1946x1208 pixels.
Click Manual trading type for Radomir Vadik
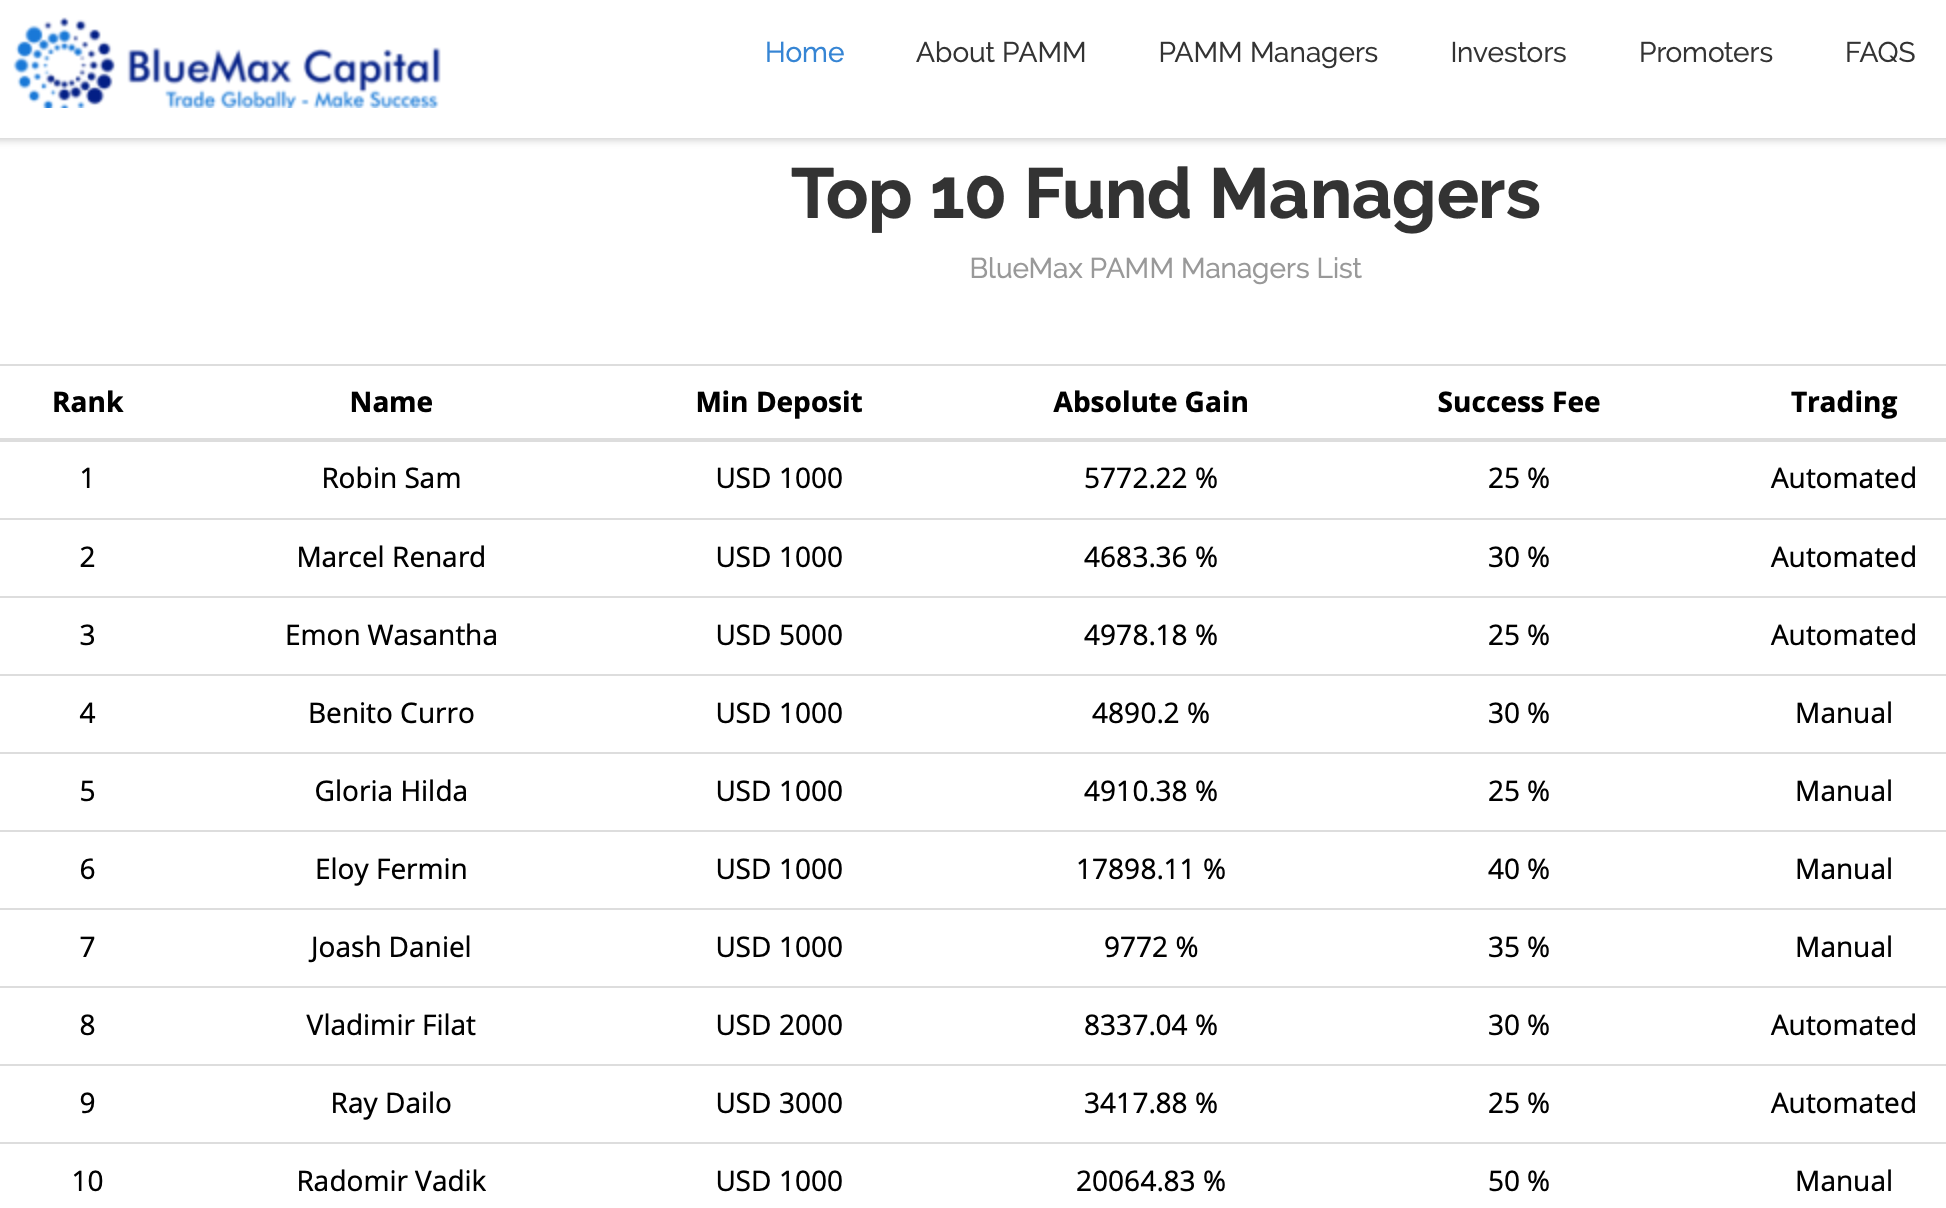pyautogui.click(x=1843, y=1181)
